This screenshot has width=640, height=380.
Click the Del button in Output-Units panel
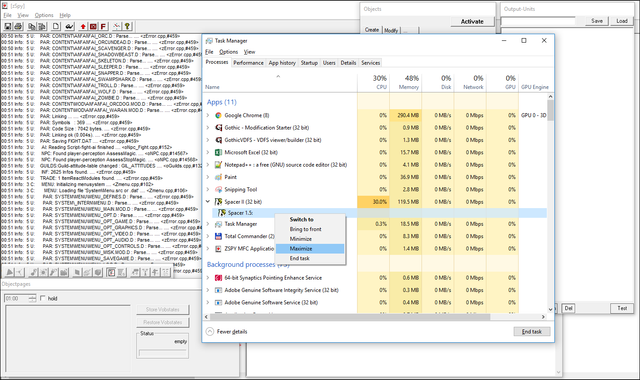point(569,308)
